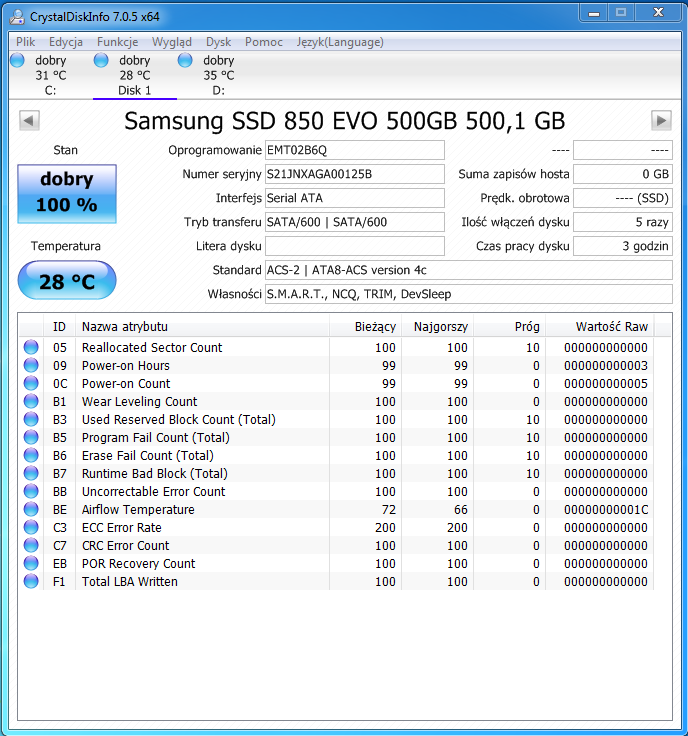Click the dobry 100 % health status button
Screen dimensions: 688x736
(67, 193)
